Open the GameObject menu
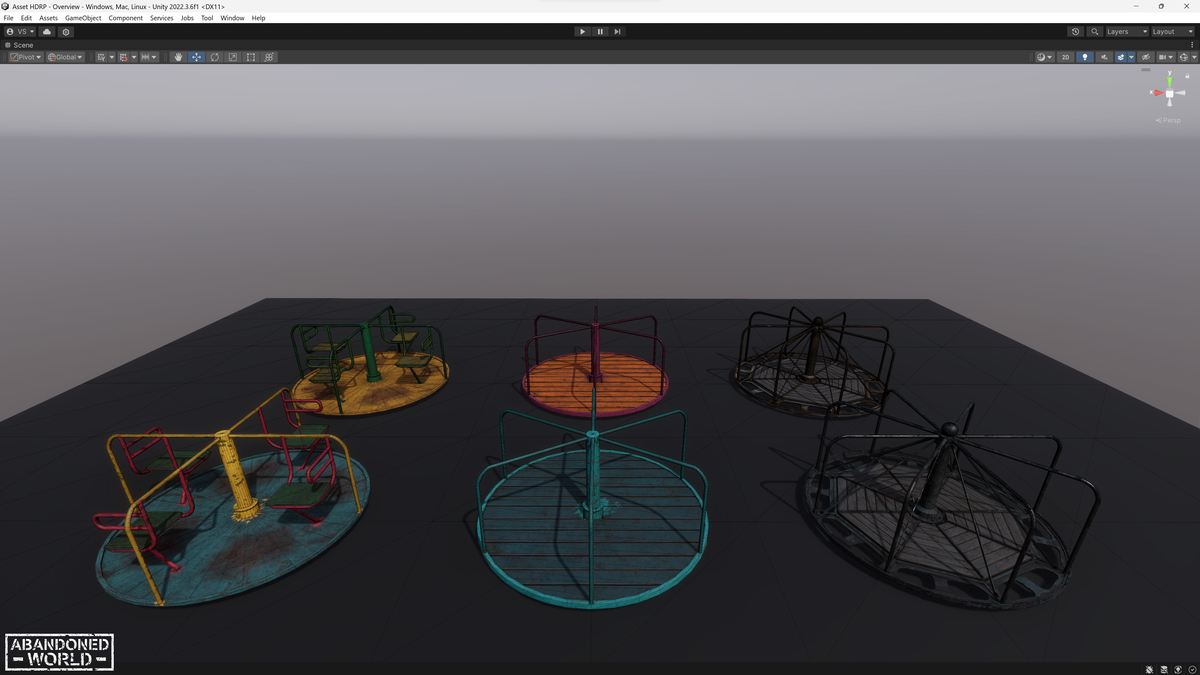Screen dimensions: 1200x675 click(x=83, y=18)
